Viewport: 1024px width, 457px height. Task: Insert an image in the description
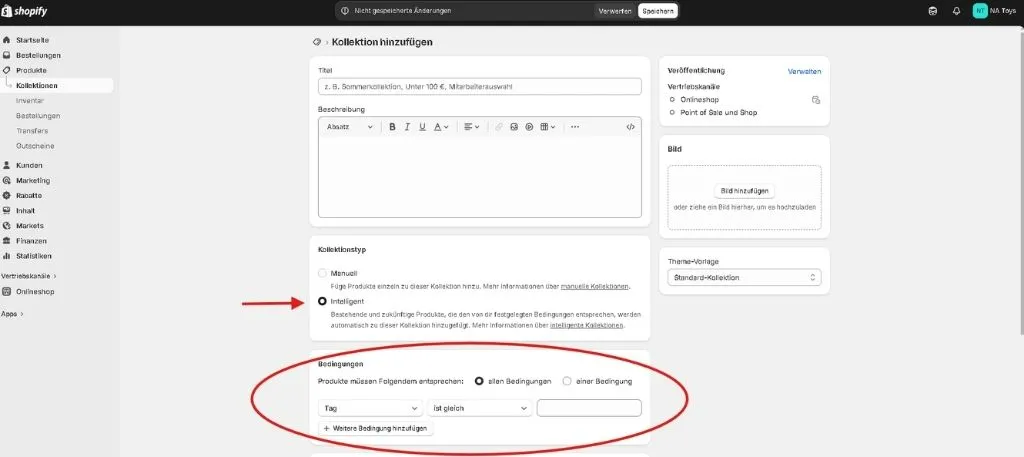(514, 127)
